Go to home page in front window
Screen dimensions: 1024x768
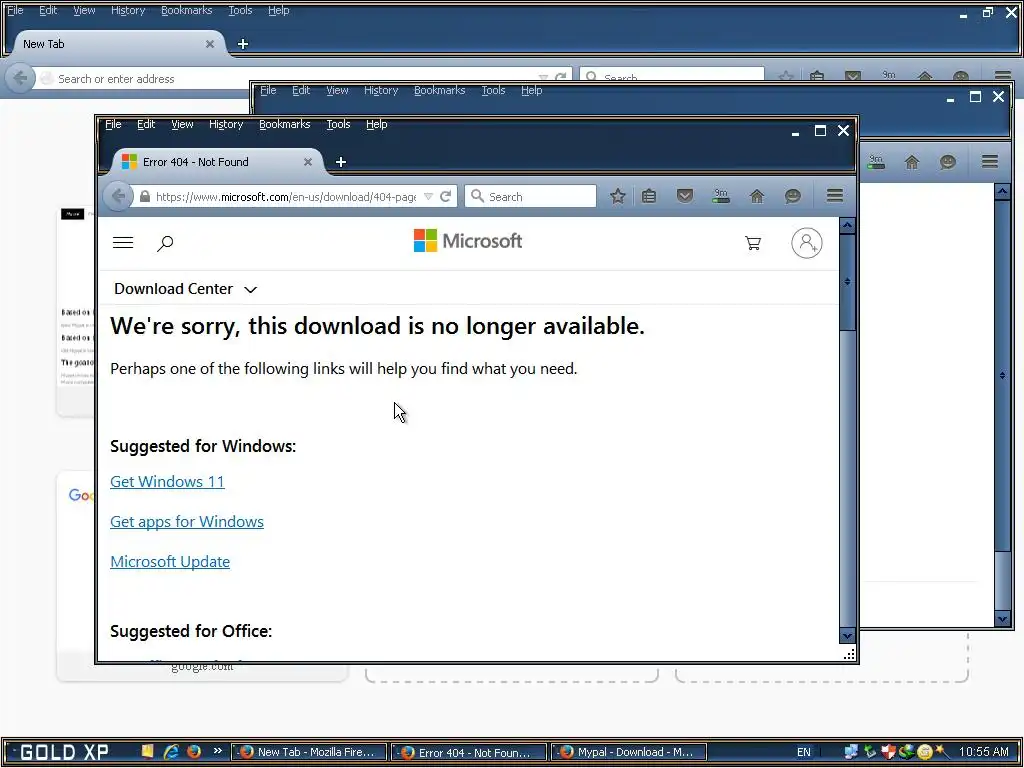757,196
